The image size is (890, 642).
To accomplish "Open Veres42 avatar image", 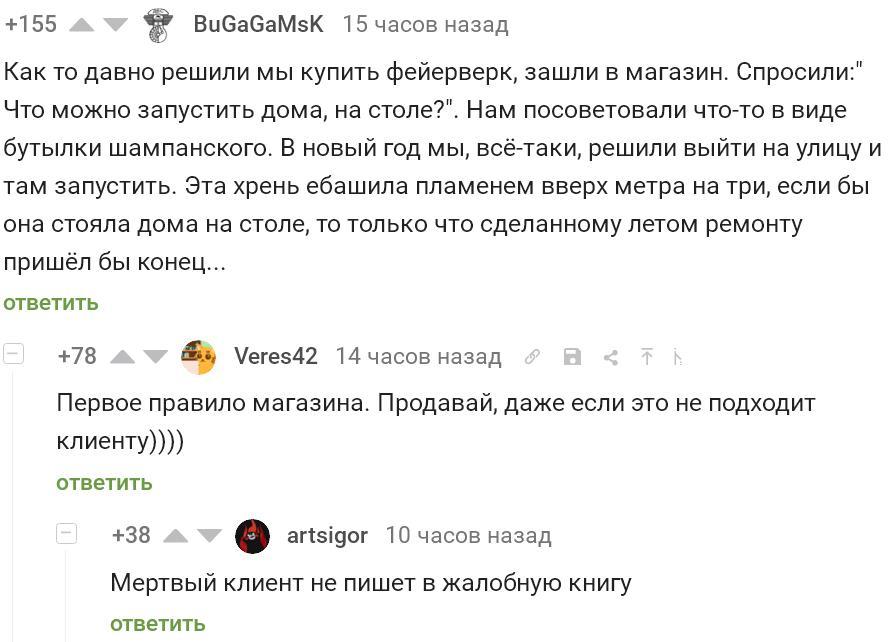I will point(199,357).
